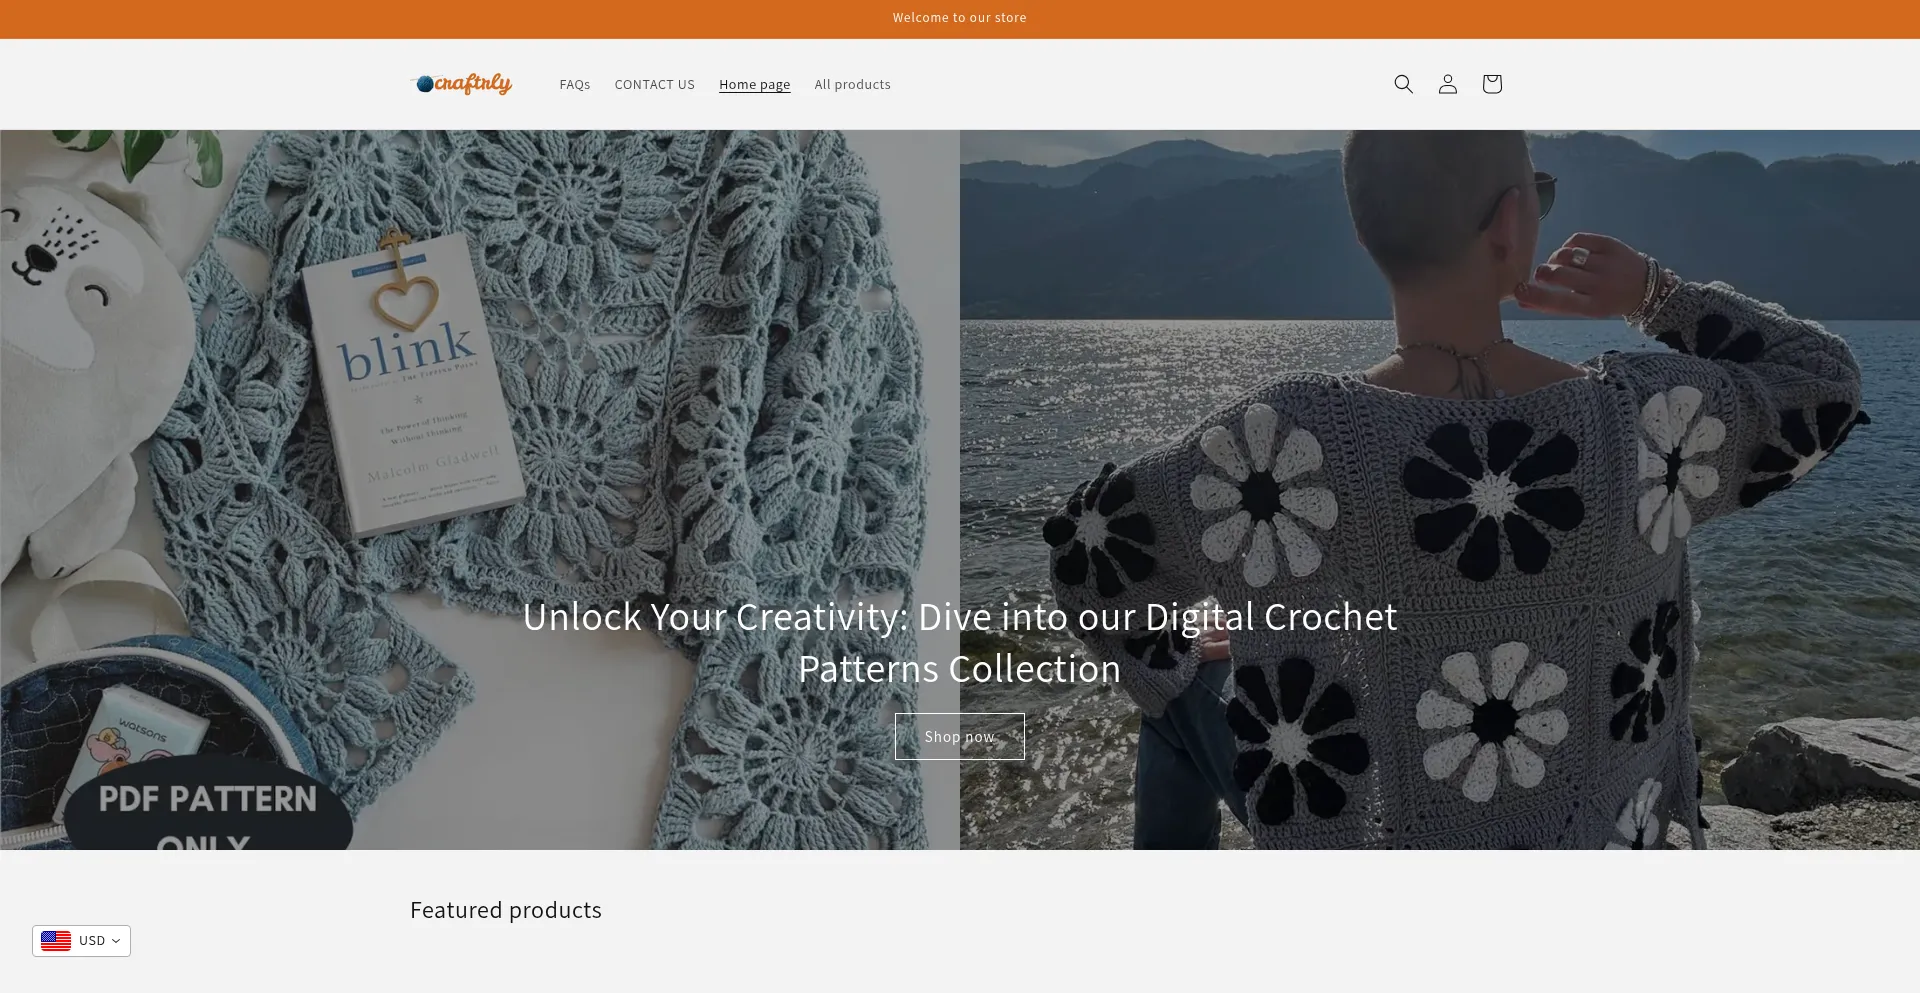Click the Welcome to our store announcement
The height and width of the screenshot is (993, 1920).
959,18
